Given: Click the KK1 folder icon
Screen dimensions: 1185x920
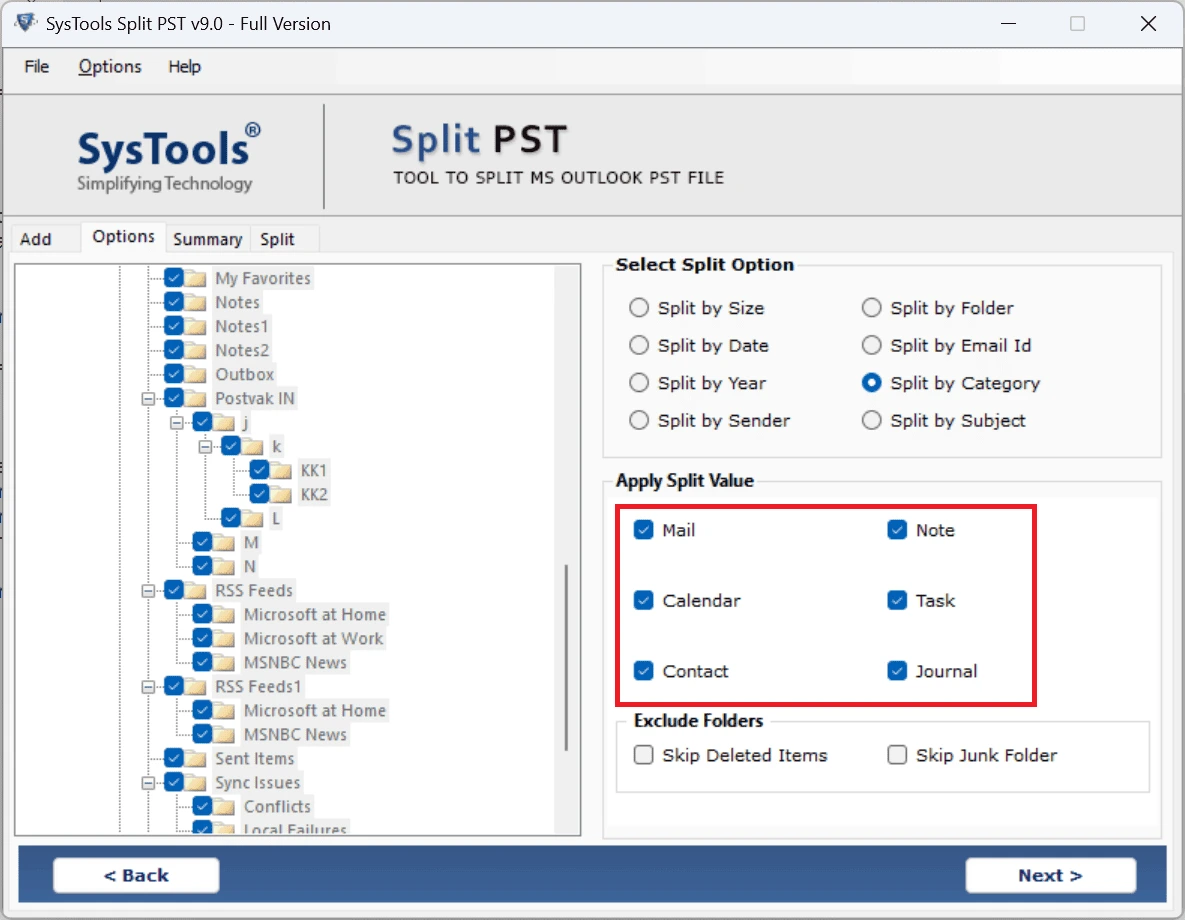Looking at the screenshot, I should [281, 470].
